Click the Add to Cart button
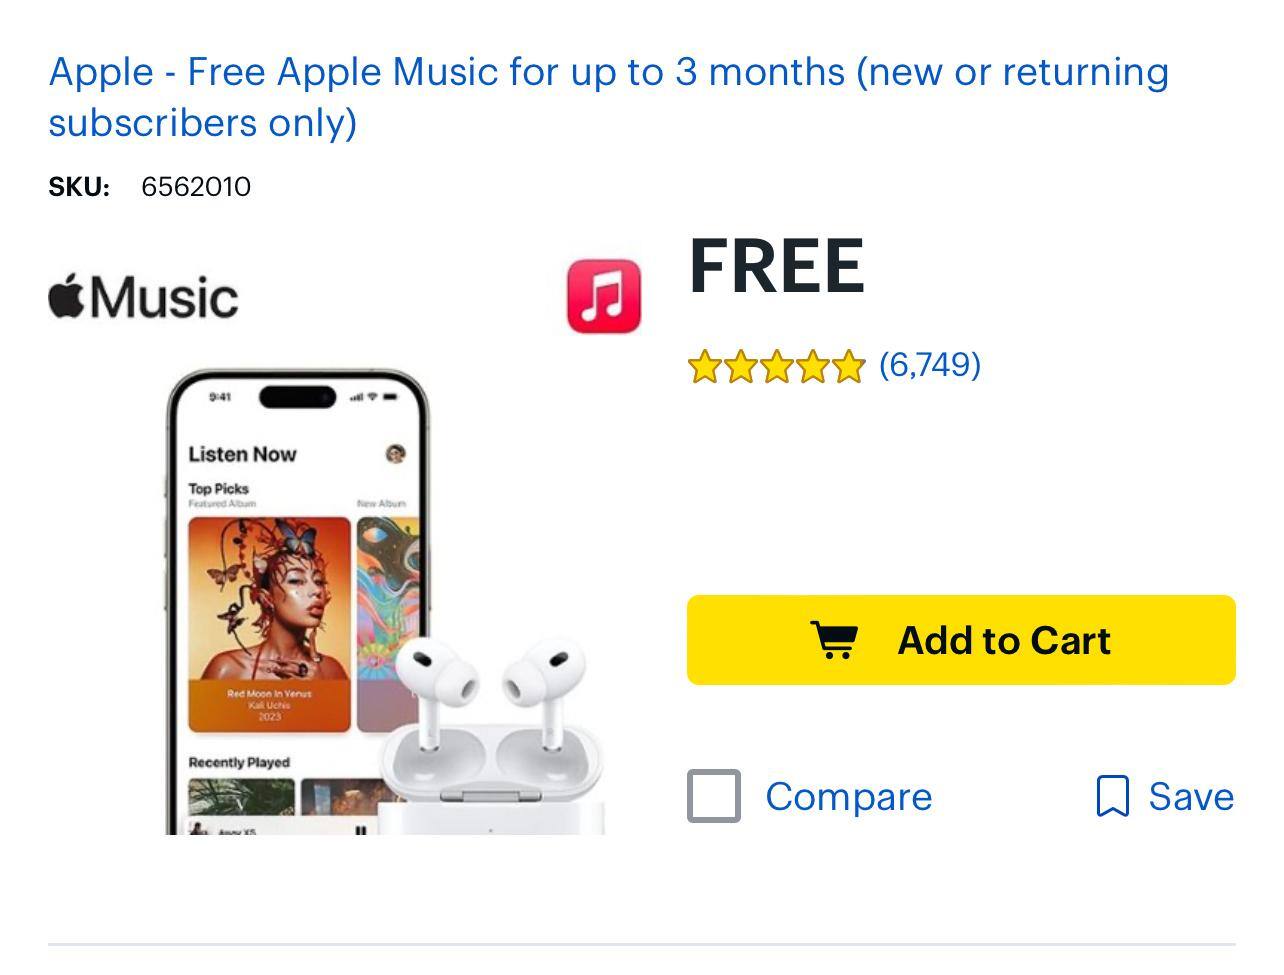This screenshot has width=1284, height=975. [x=960, y=640]
